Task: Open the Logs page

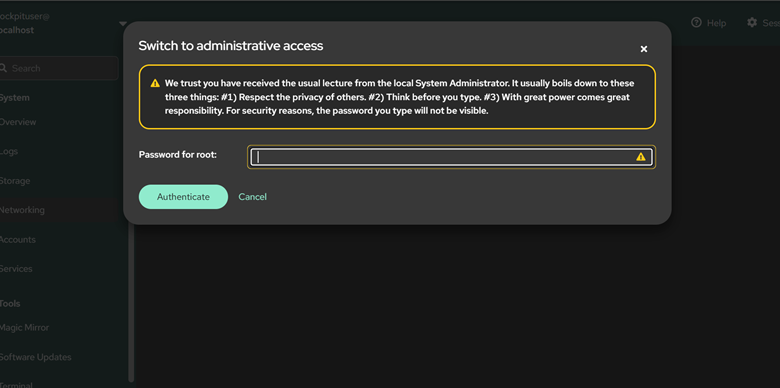Action: coord(9,152)
